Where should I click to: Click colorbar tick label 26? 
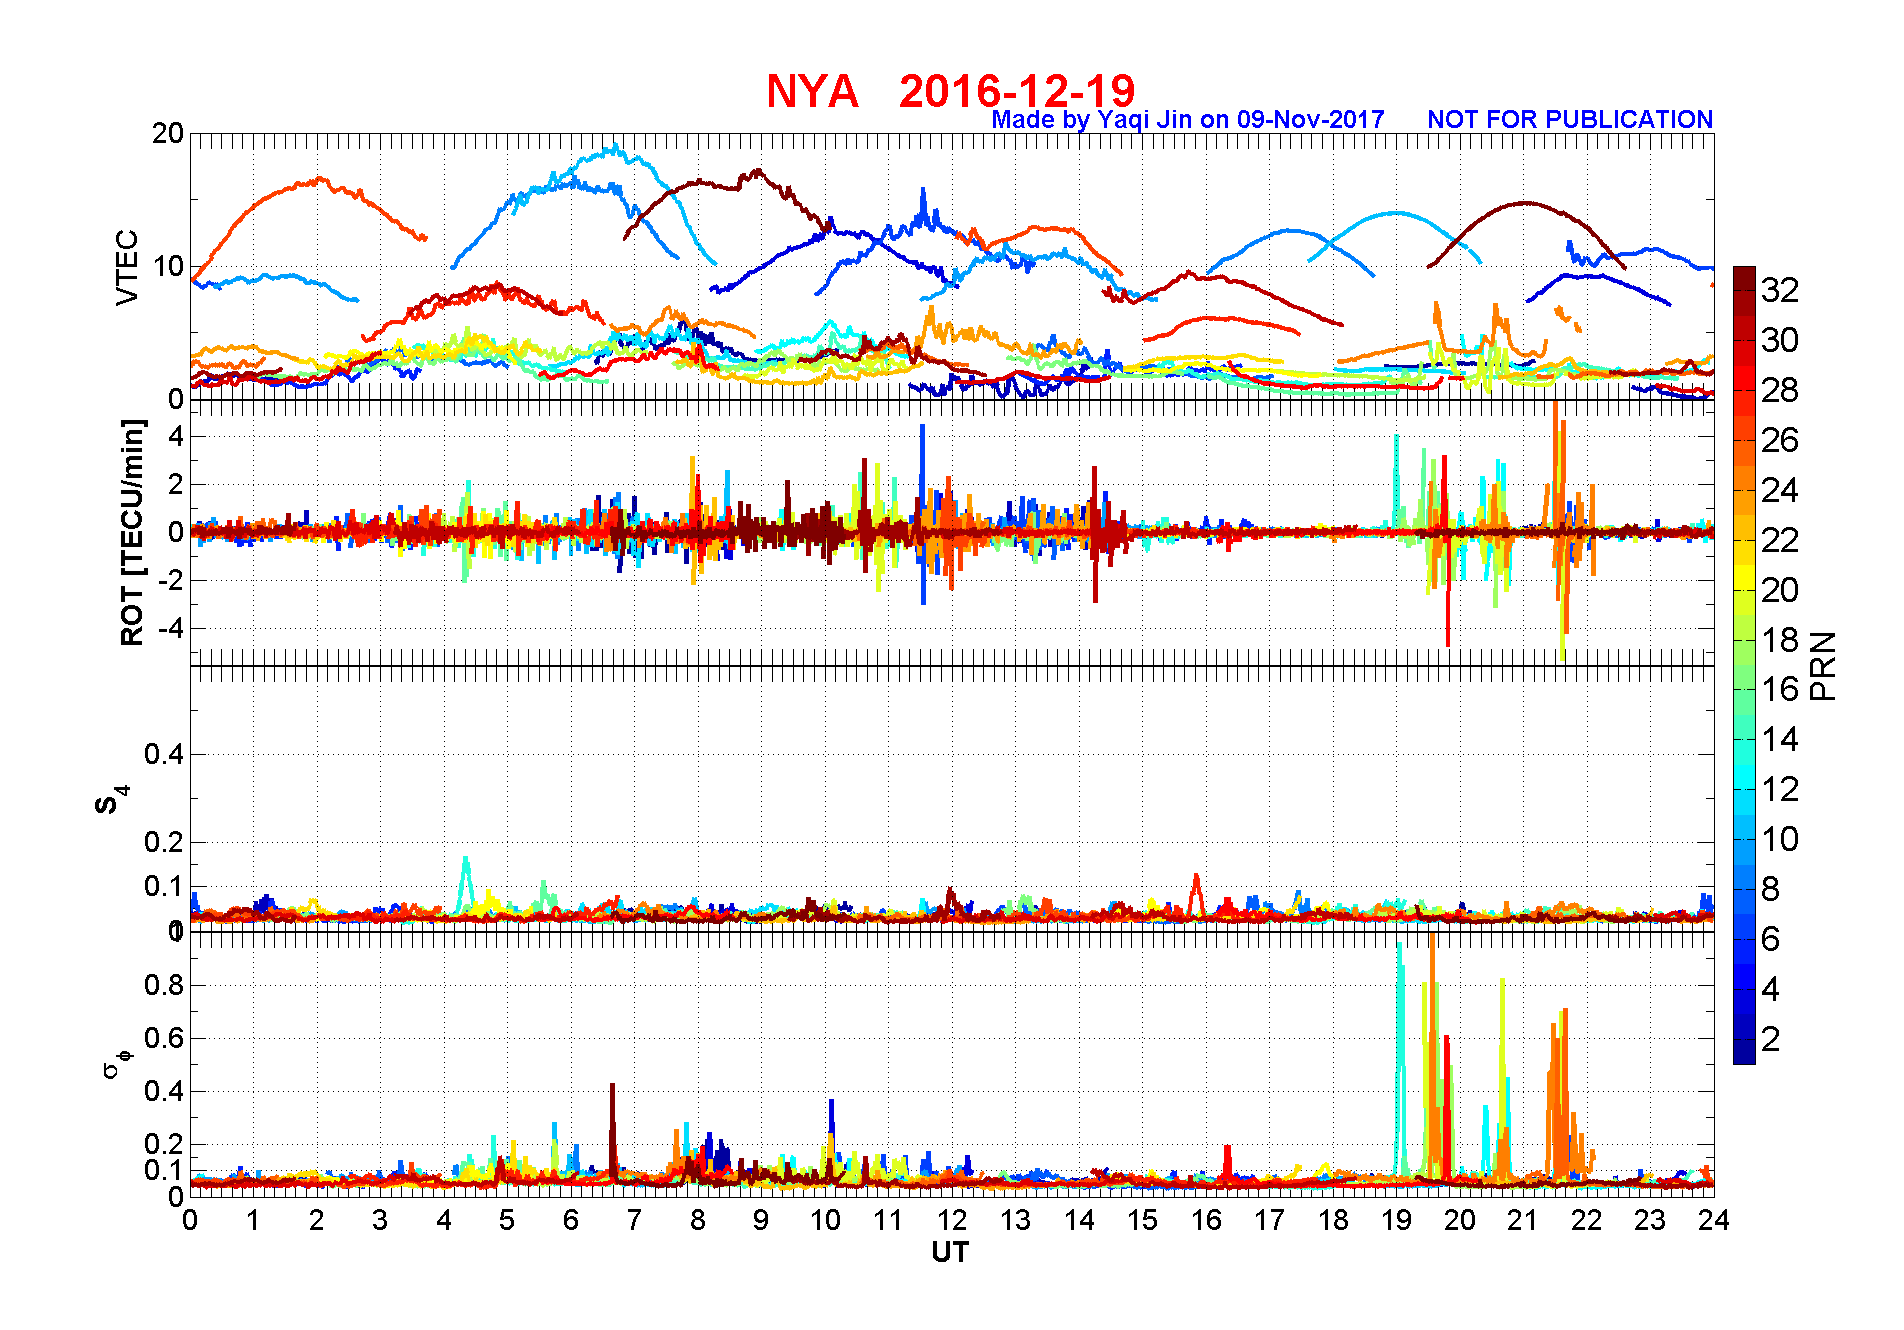[x=1780, y=440]
